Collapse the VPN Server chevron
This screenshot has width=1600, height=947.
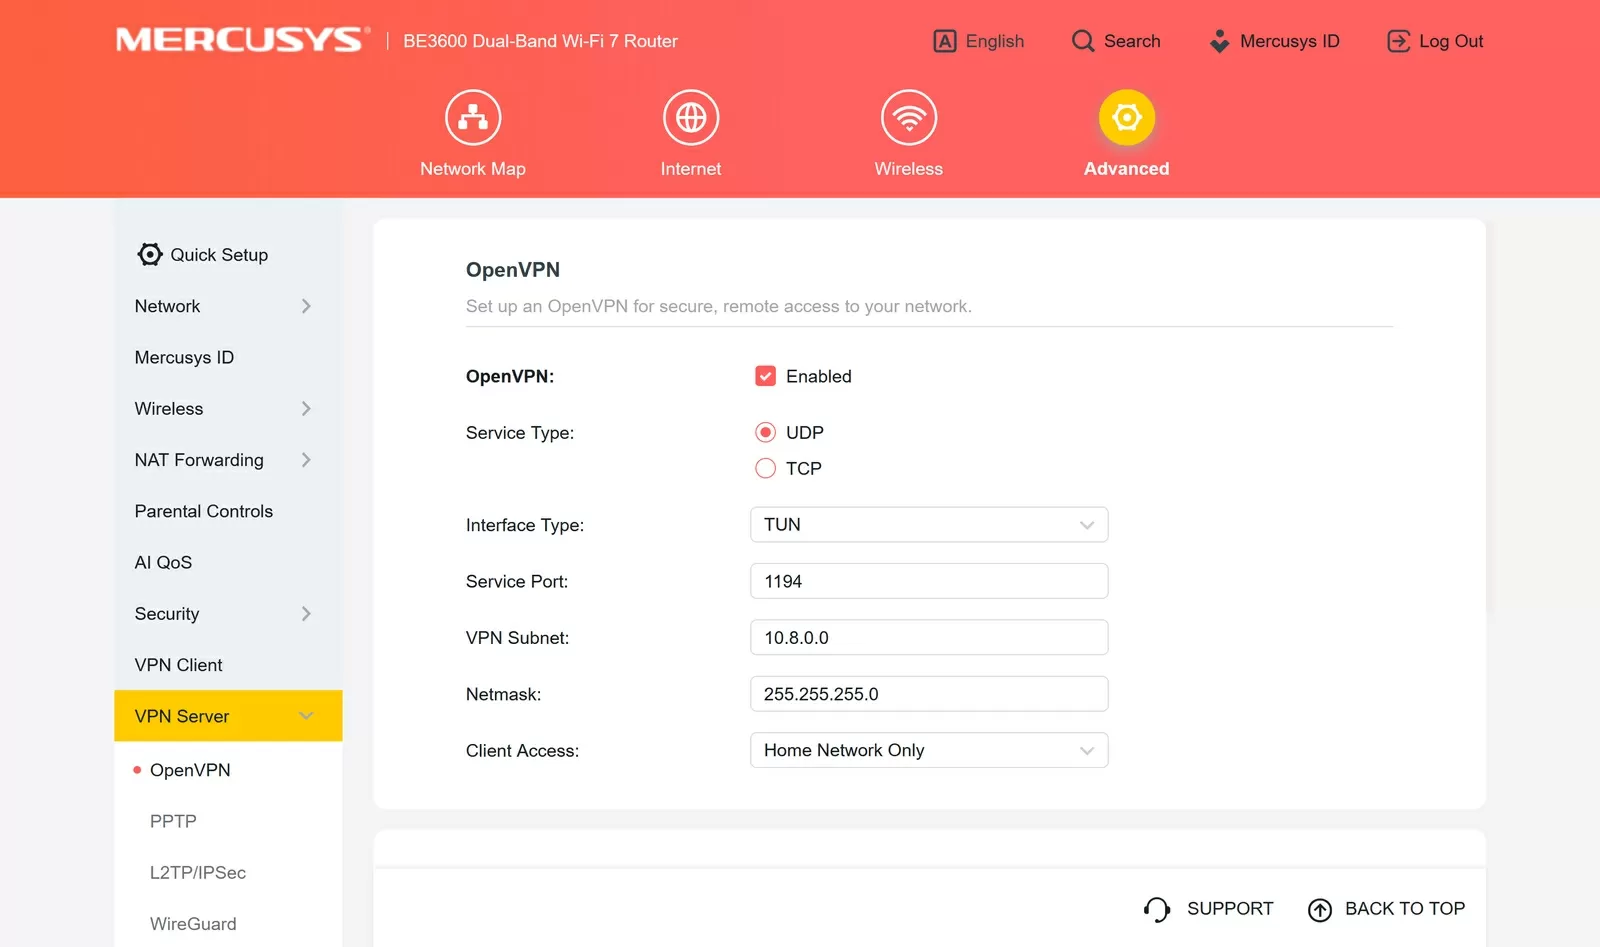pos(306,716)
